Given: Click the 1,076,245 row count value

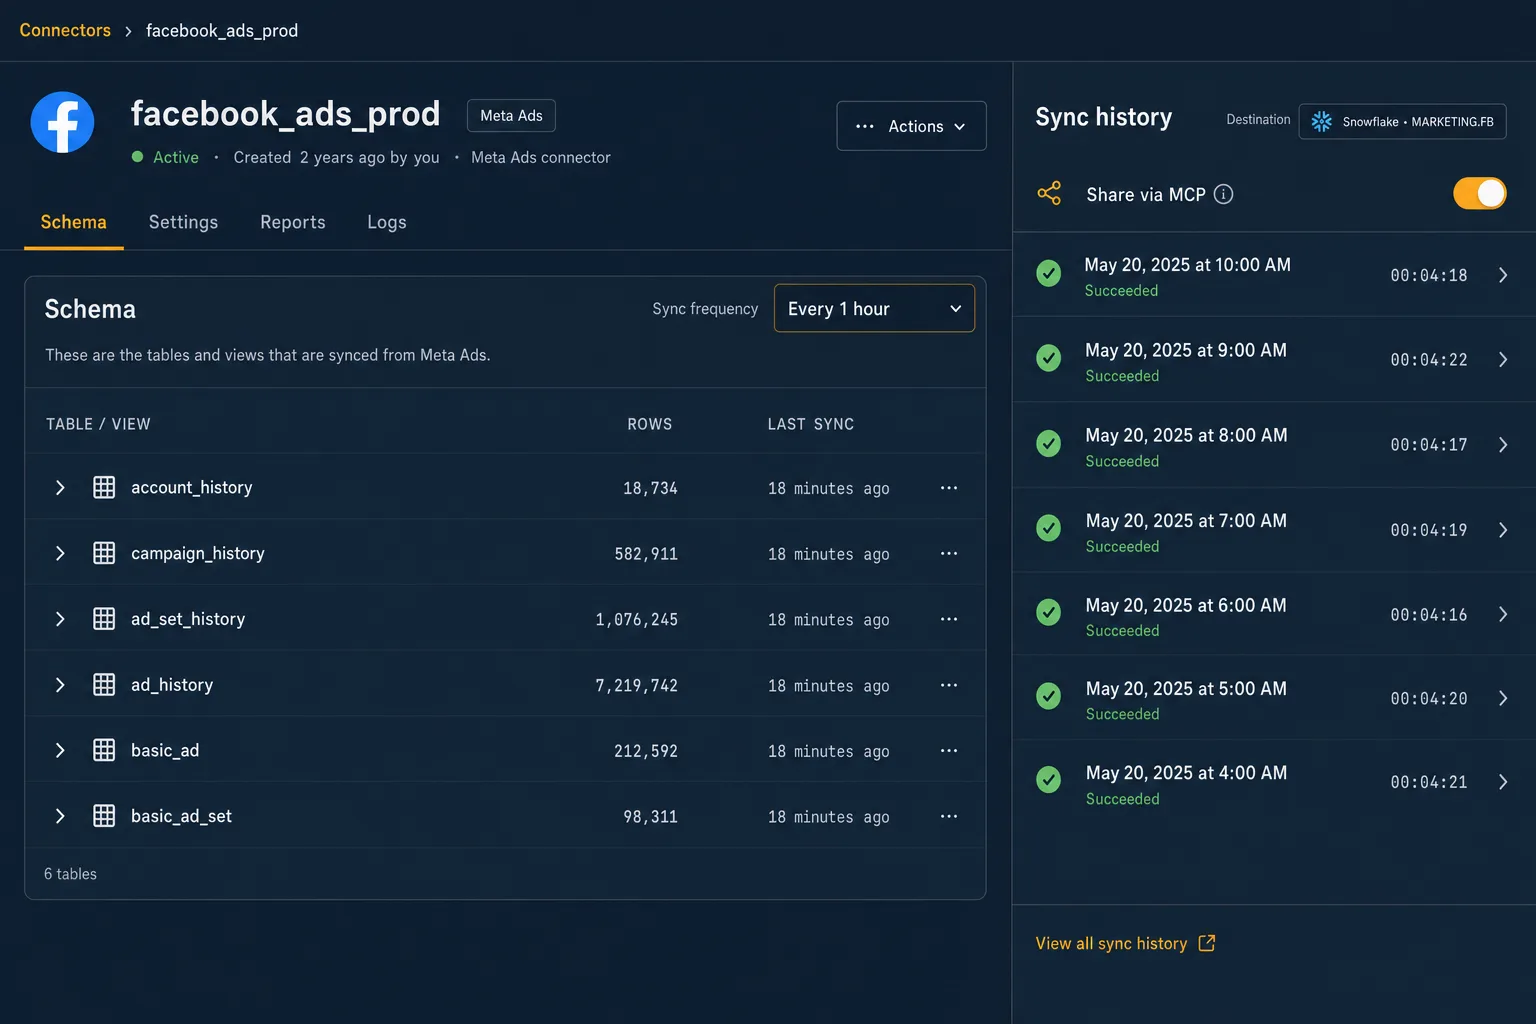Looking at the screenshot, I should coord(636,619).
